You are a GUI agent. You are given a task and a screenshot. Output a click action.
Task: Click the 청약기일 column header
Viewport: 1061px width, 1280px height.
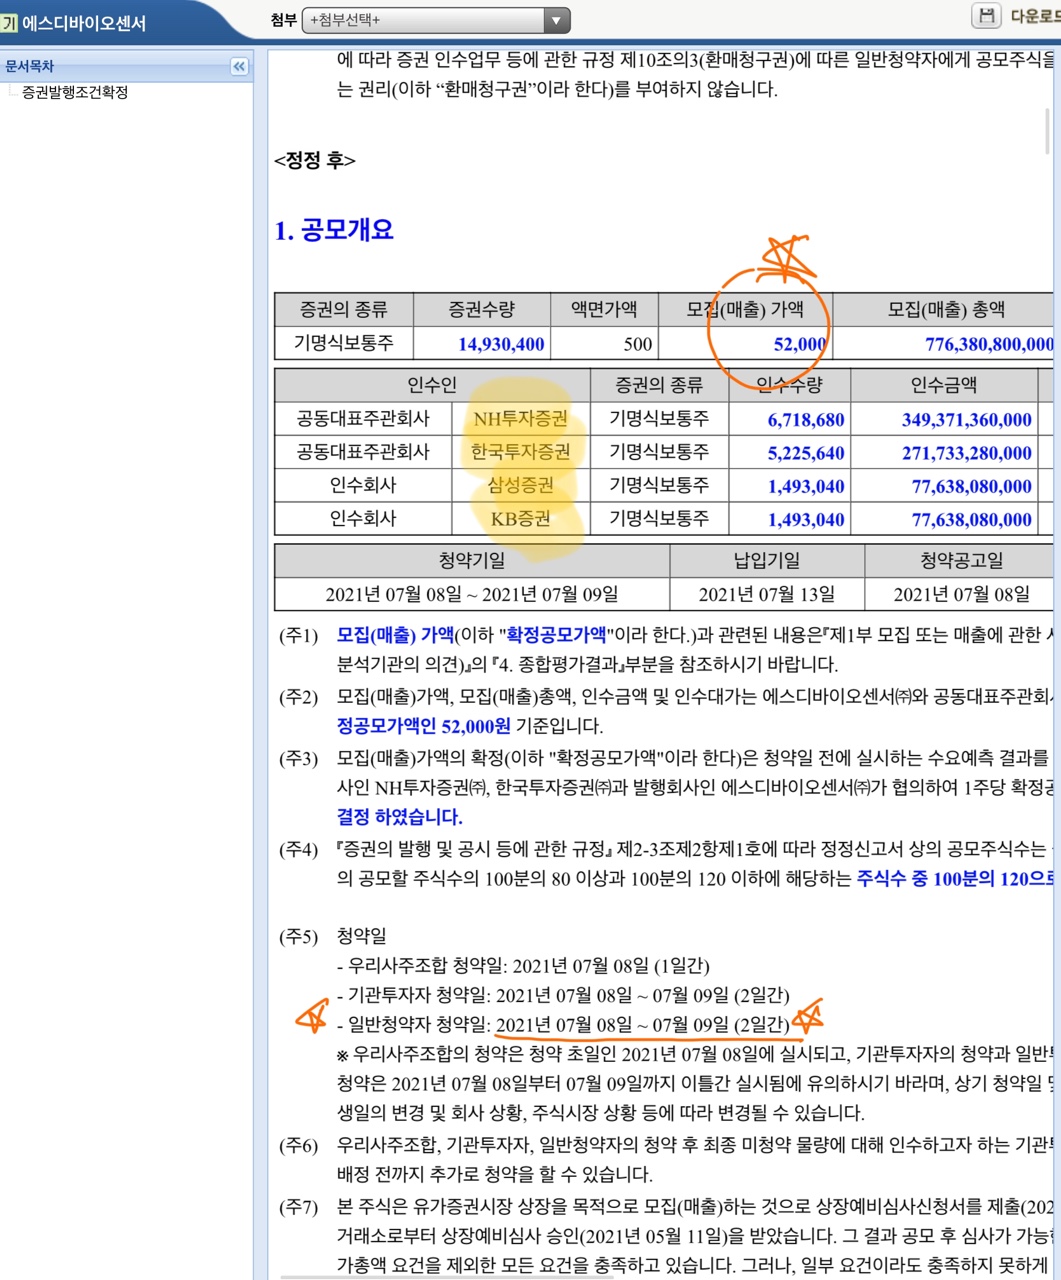click(x=472, y=561)
